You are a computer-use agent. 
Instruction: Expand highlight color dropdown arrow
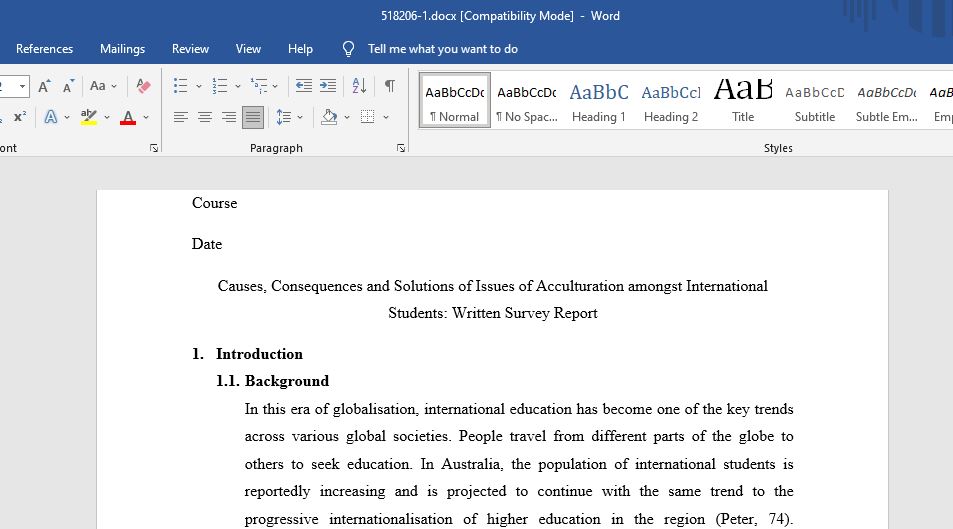coord(107,117)
